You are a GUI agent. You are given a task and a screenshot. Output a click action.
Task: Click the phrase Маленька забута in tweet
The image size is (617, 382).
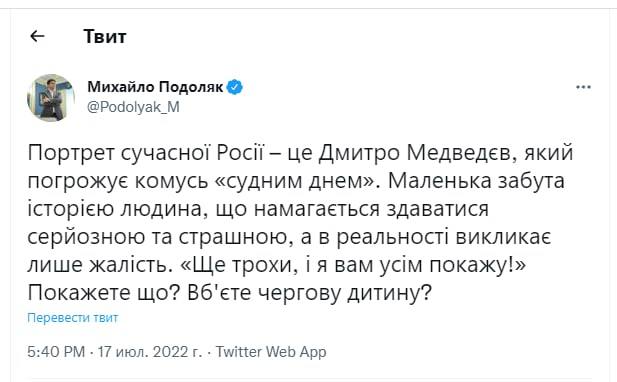476,181
